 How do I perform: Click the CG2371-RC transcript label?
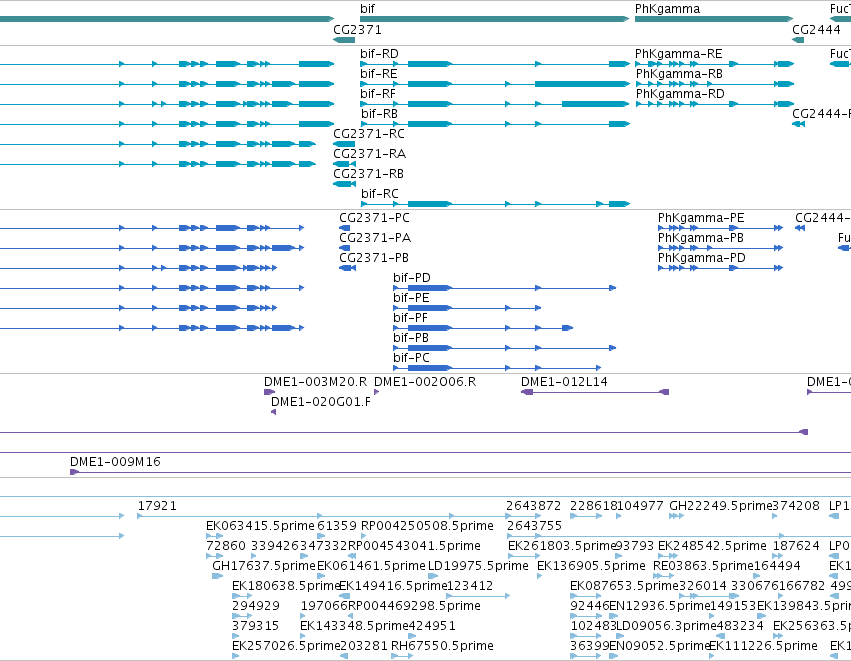[x=369, y=134]
